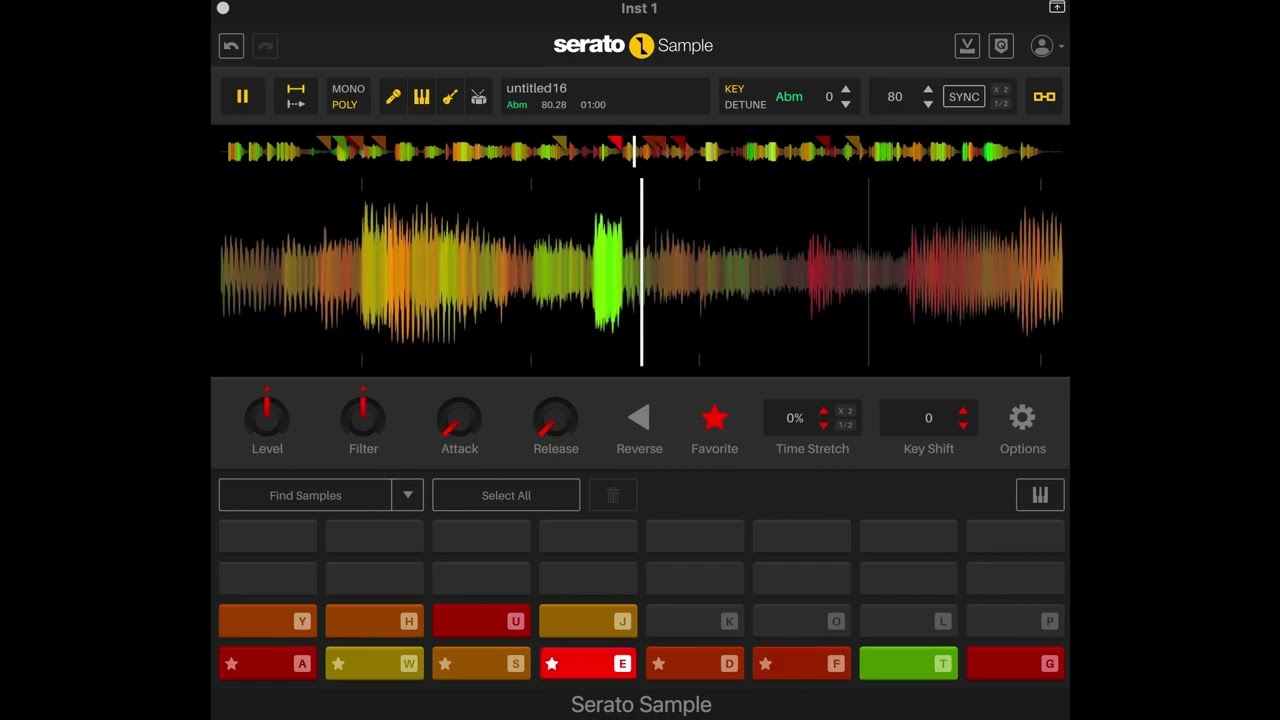Toggle the Favorite star
Screen dimensions: 1280x720
click(x=714, y=418)
